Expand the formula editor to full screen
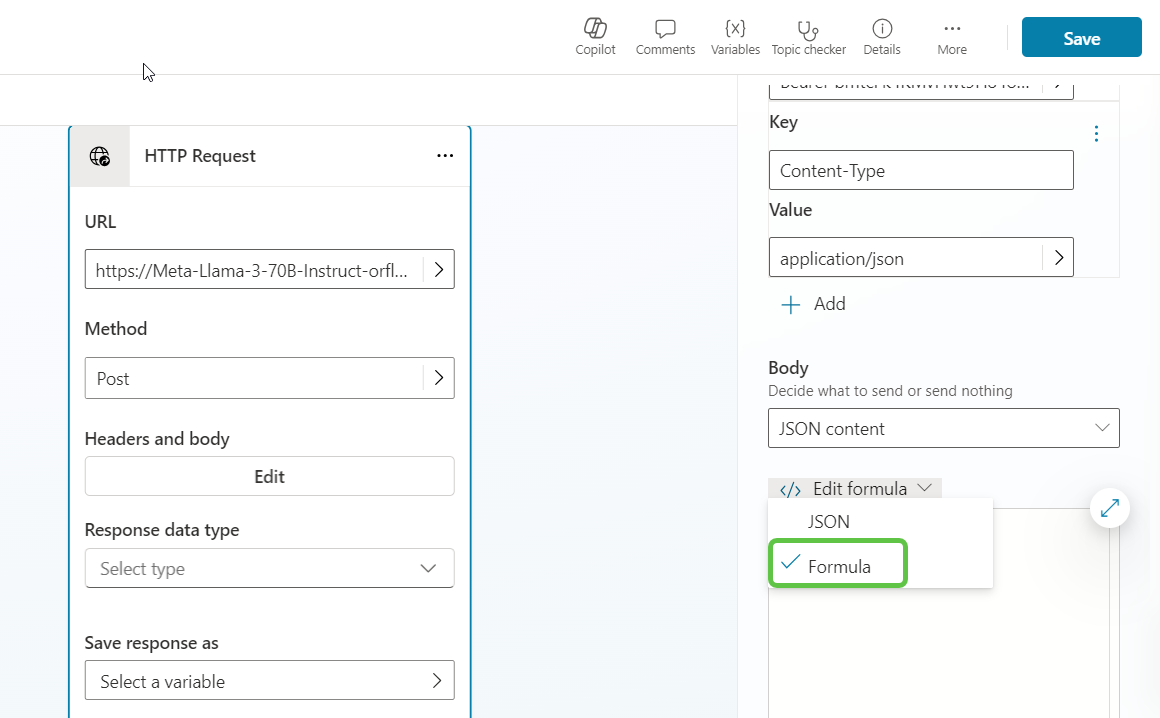 click(1109, 508)
